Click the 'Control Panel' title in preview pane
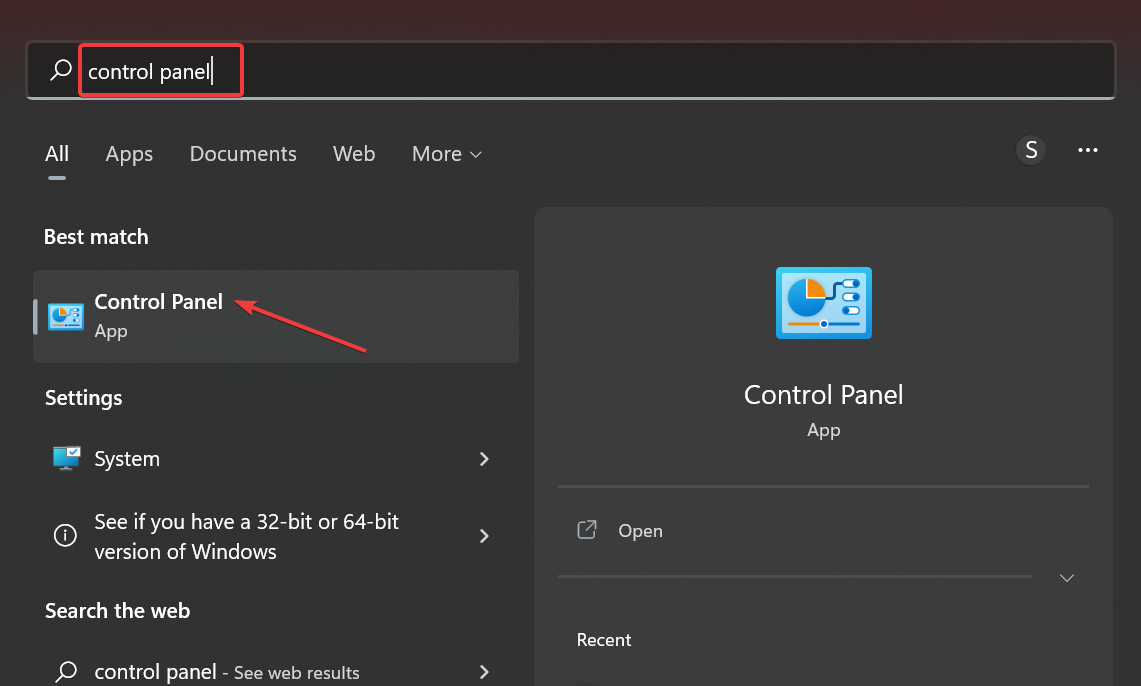Screen dimensions: 1141x686 [x=824, y=395]
